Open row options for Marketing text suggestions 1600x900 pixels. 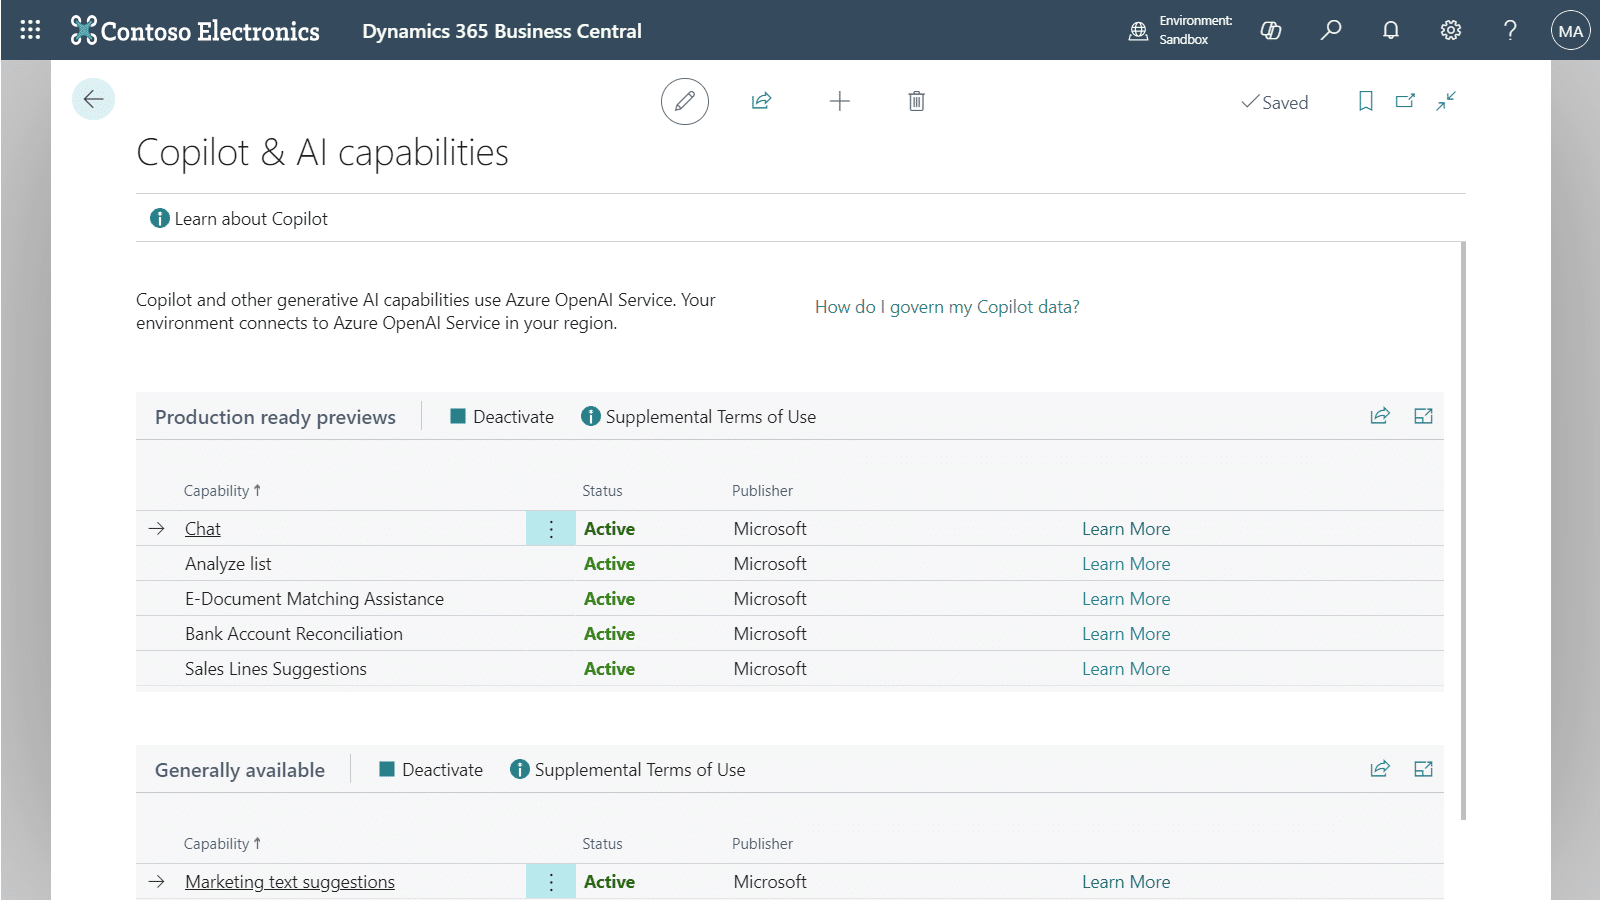click(551, 882)
